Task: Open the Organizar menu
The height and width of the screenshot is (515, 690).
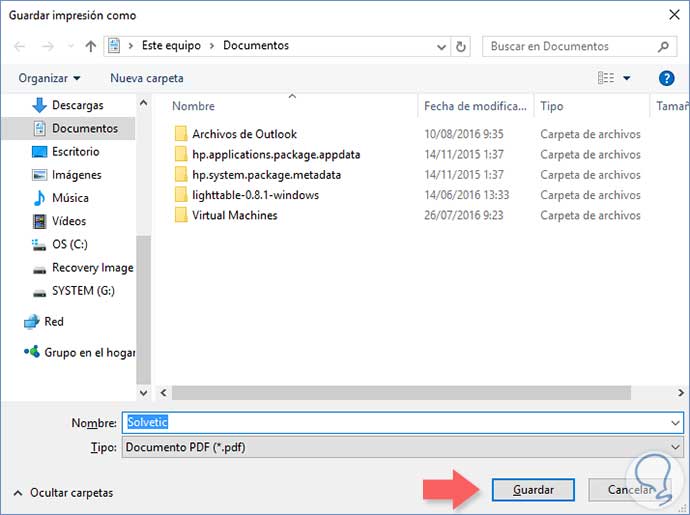Action: tap(49, 78)
